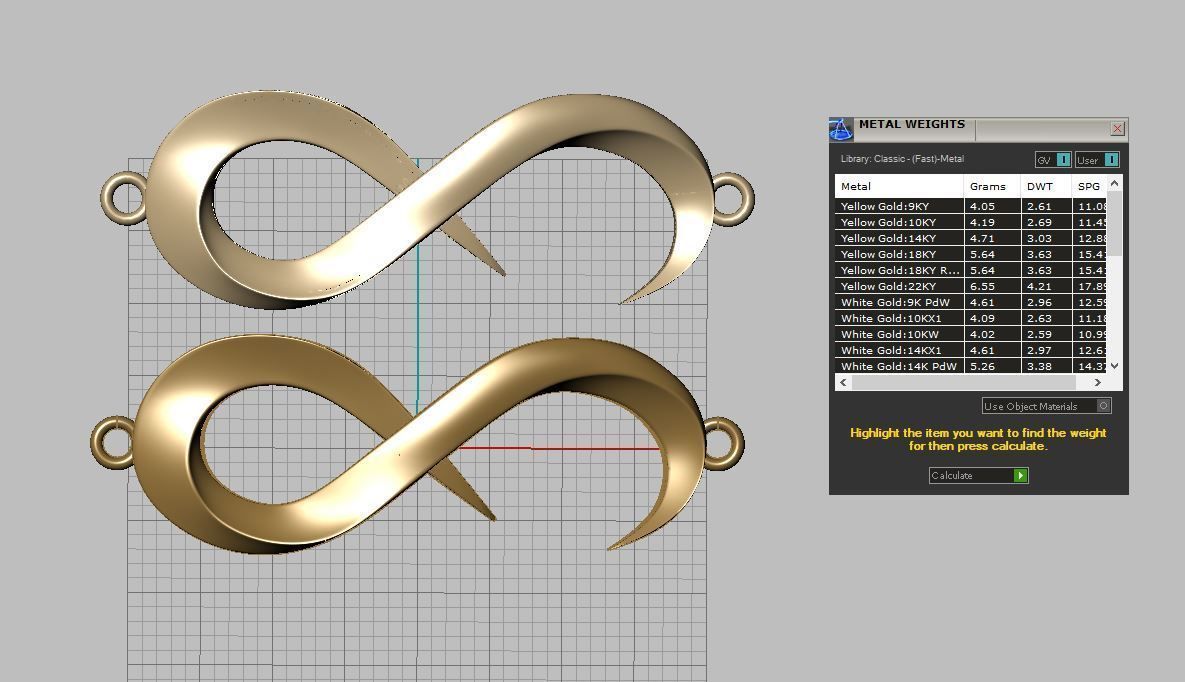The width and height of the screenshot is (1185, 682).
Task: Toggle the GV option
Action: coord(1052,159)
